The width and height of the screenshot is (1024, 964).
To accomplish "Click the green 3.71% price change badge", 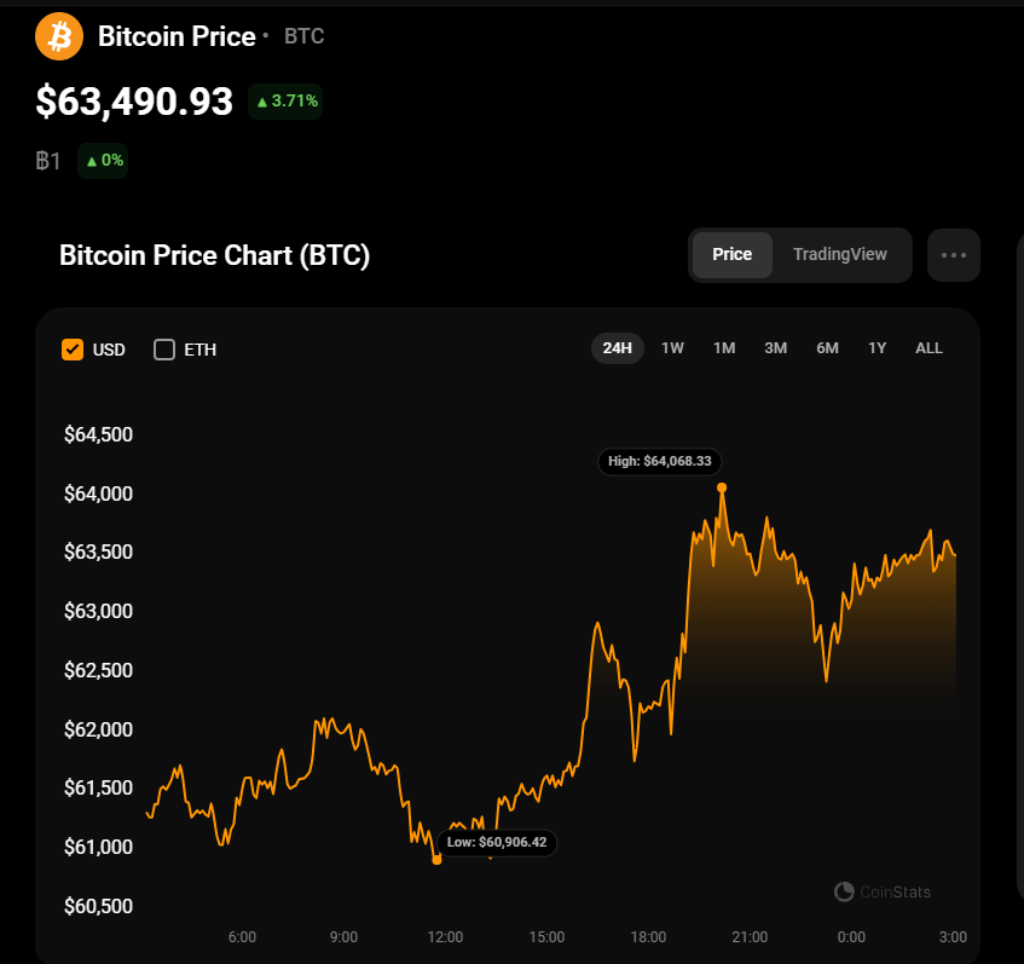I will (x=286, y=101).
